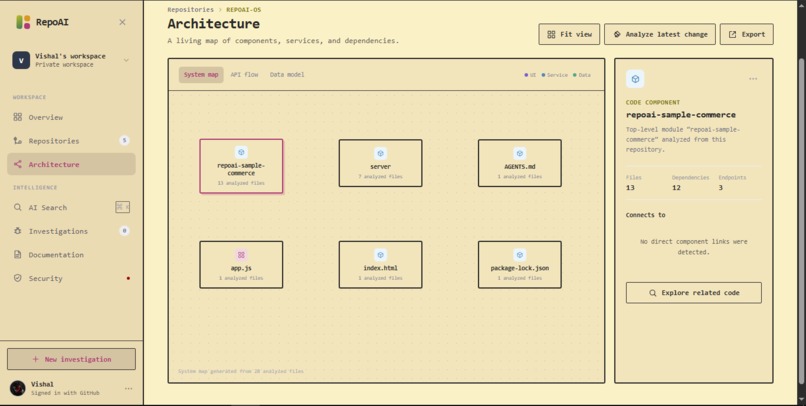Click Repositories count badge

[x=124, y=140]
